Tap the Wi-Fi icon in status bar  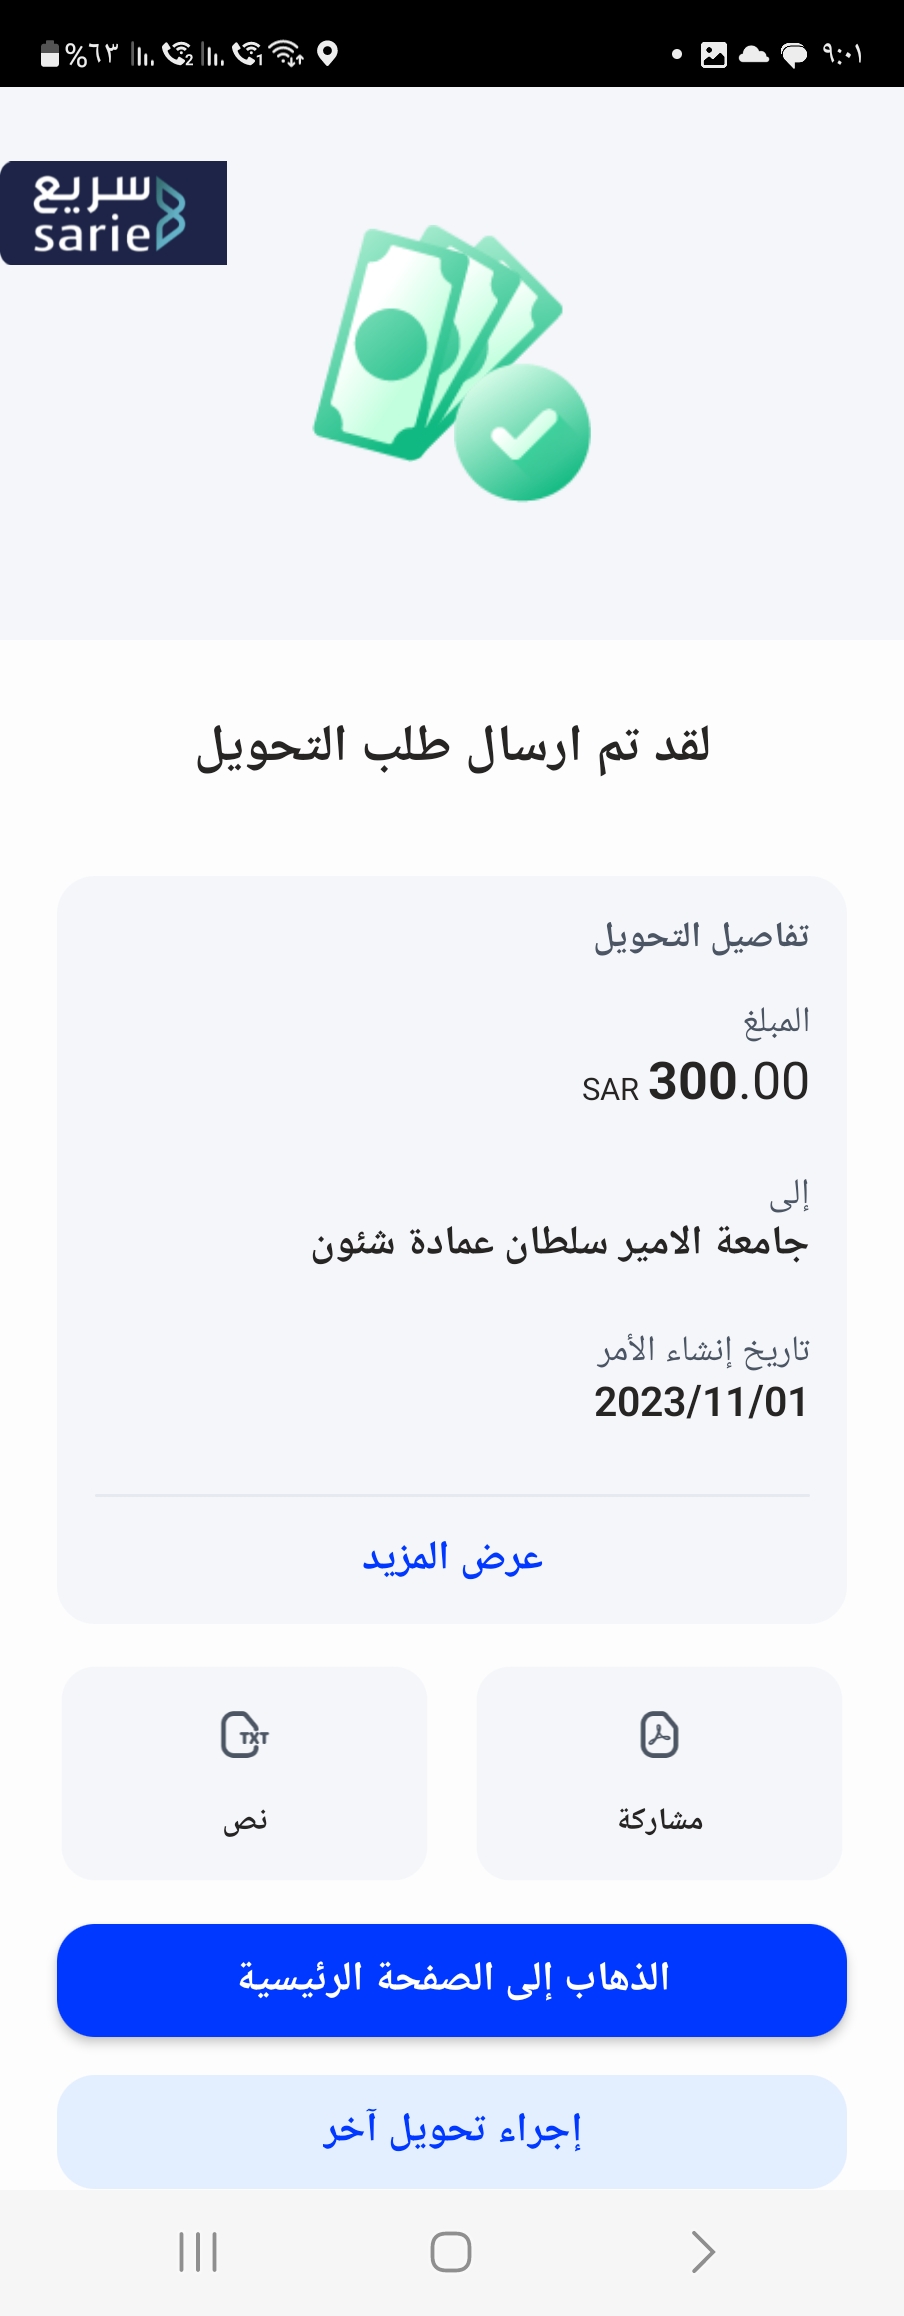287,53
